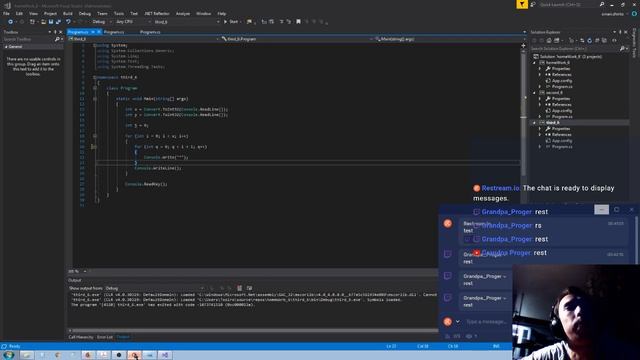Collapse the General group in Toolbox
The height and width of the screenshot is (360, 640).
(6, 47)
